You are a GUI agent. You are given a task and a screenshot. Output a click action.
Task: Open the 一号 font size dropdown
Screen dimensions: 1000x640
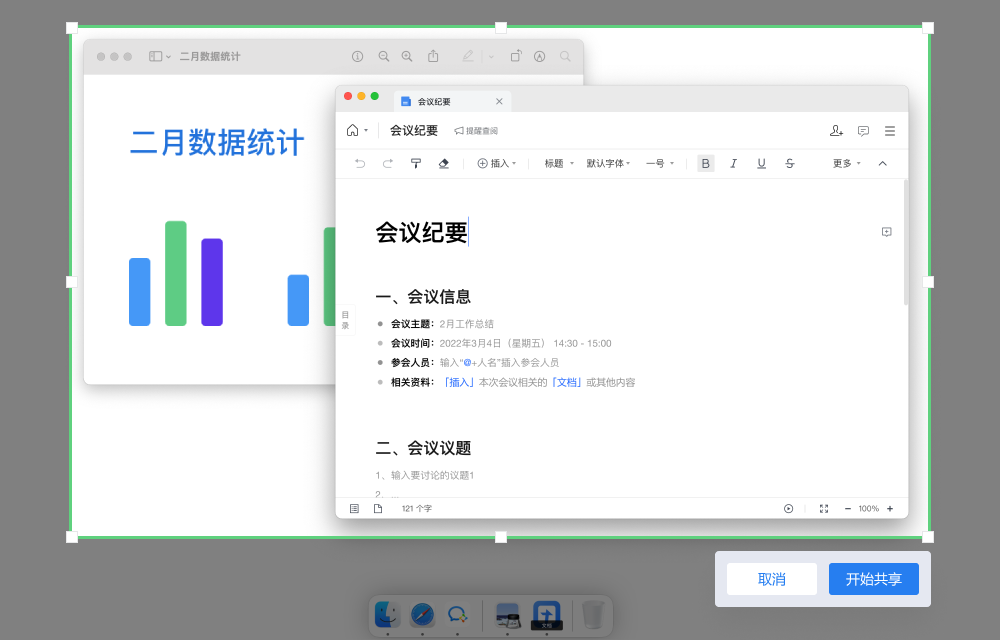(660, 164)
